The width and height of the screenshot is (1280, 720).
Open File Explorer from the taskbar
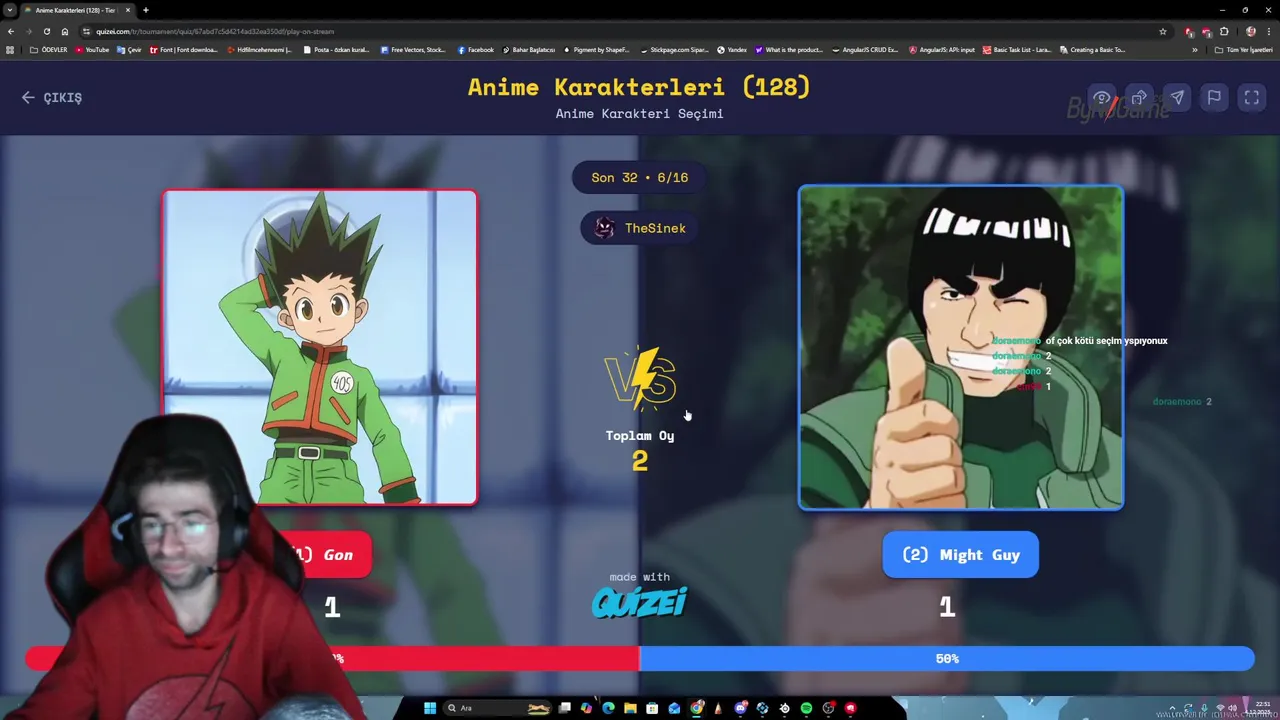[630, 708]
